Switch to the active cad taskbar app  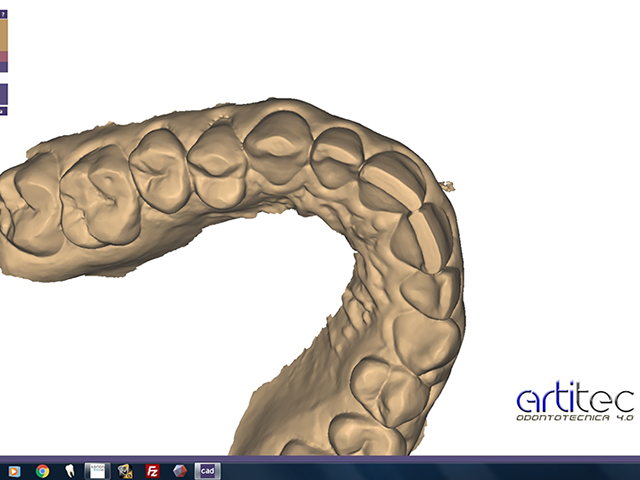click(207, 471)
